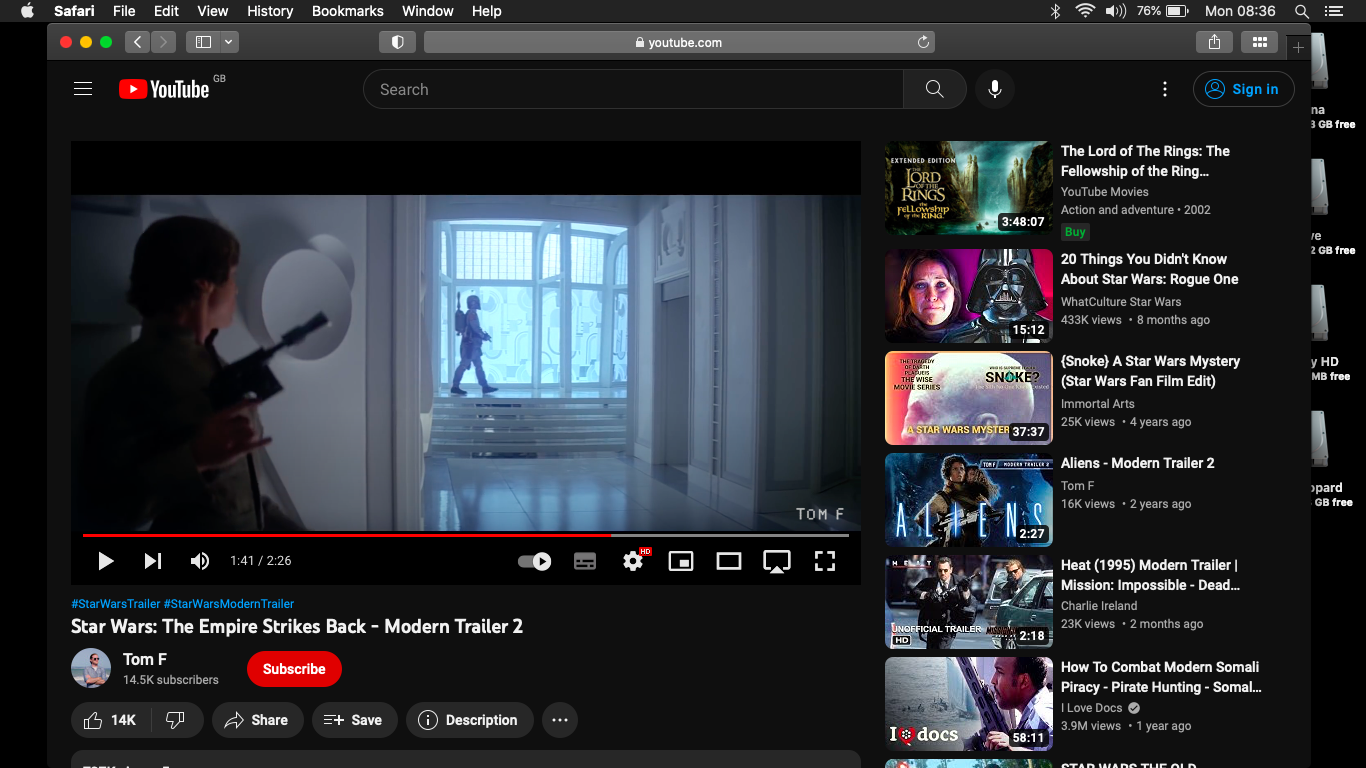Viewport: 1366px width, 768px height.
Task: Start voice search with microphone icon
Action: (x=995, y=89)
